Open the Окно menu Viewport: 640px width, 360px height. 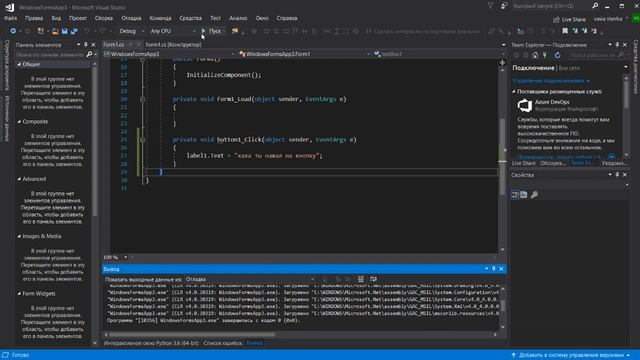tap(262, 18)
